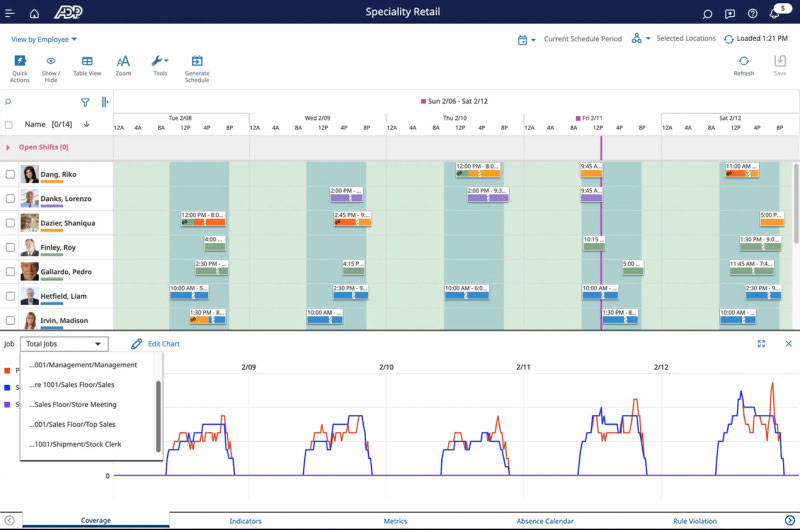Check the box for Dazier, Shaniqua
Image resolution: width=800 pixels, height=530 pixels.
tap(10, 223)
